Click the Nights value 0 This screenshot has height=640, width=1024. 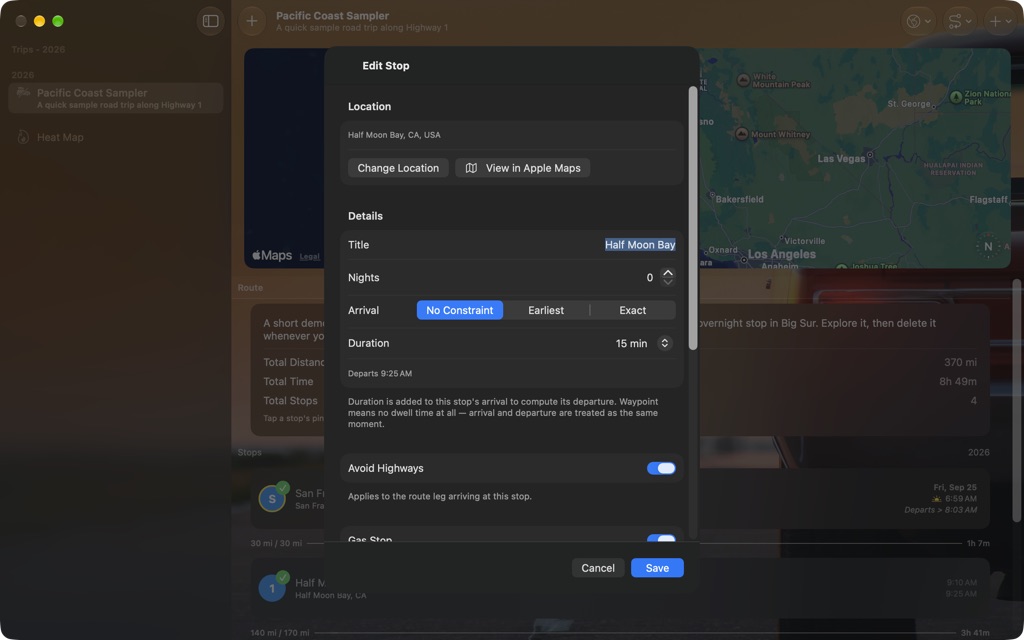(x=649, y=278)
